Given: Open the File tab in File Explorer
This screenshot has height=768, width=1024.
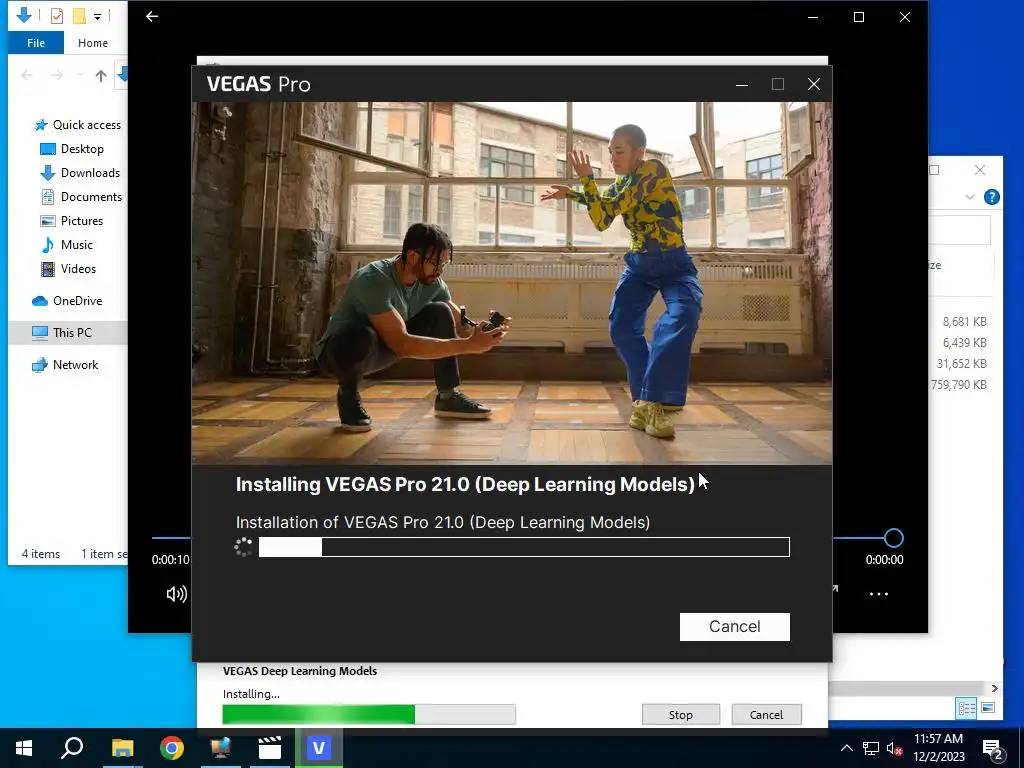Looking at the screenshot, I should pos(36,43).
